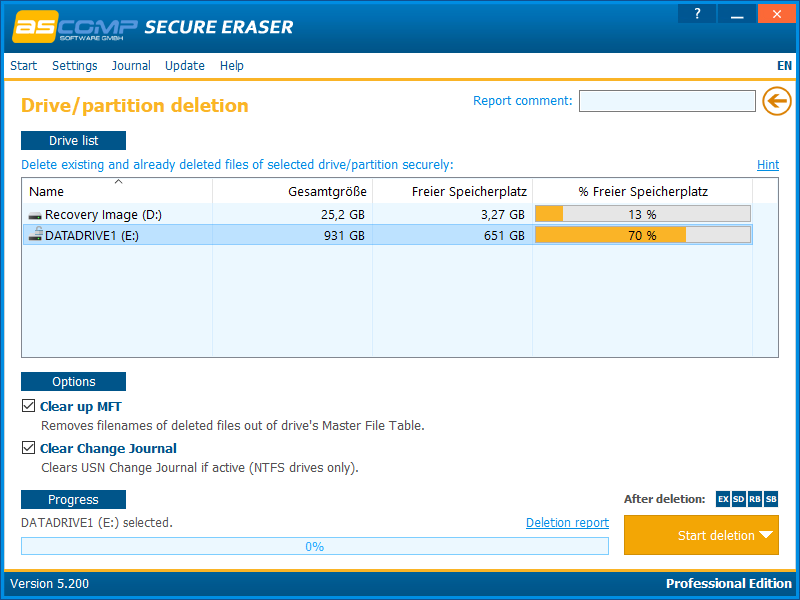Click the Report comment input field
800x600 pixels.
[x=667, y=100]
